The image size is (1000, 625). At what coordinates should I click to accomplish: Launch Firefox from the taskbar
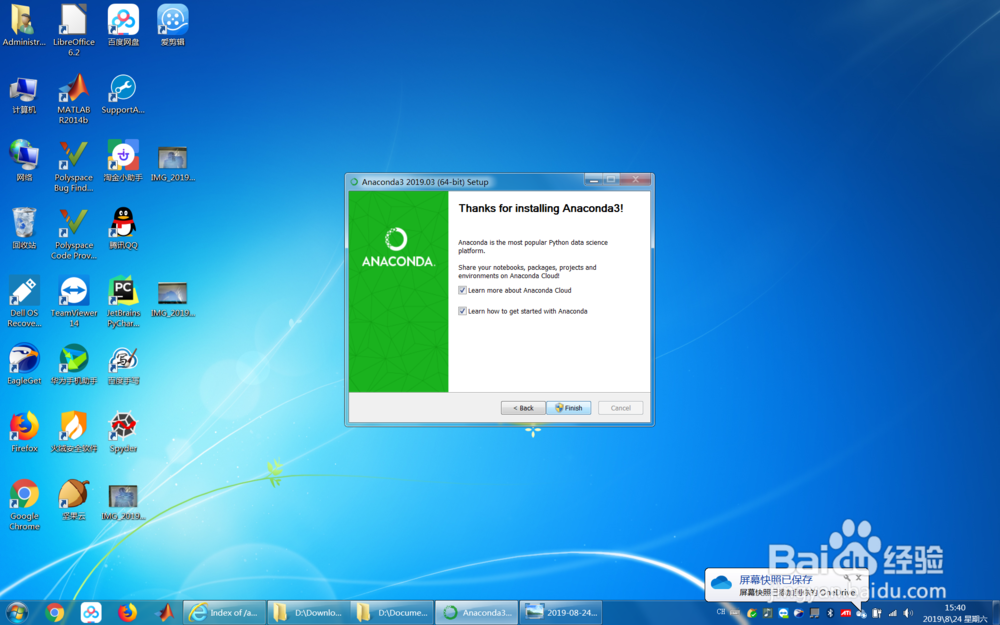(x=127, y=613)
